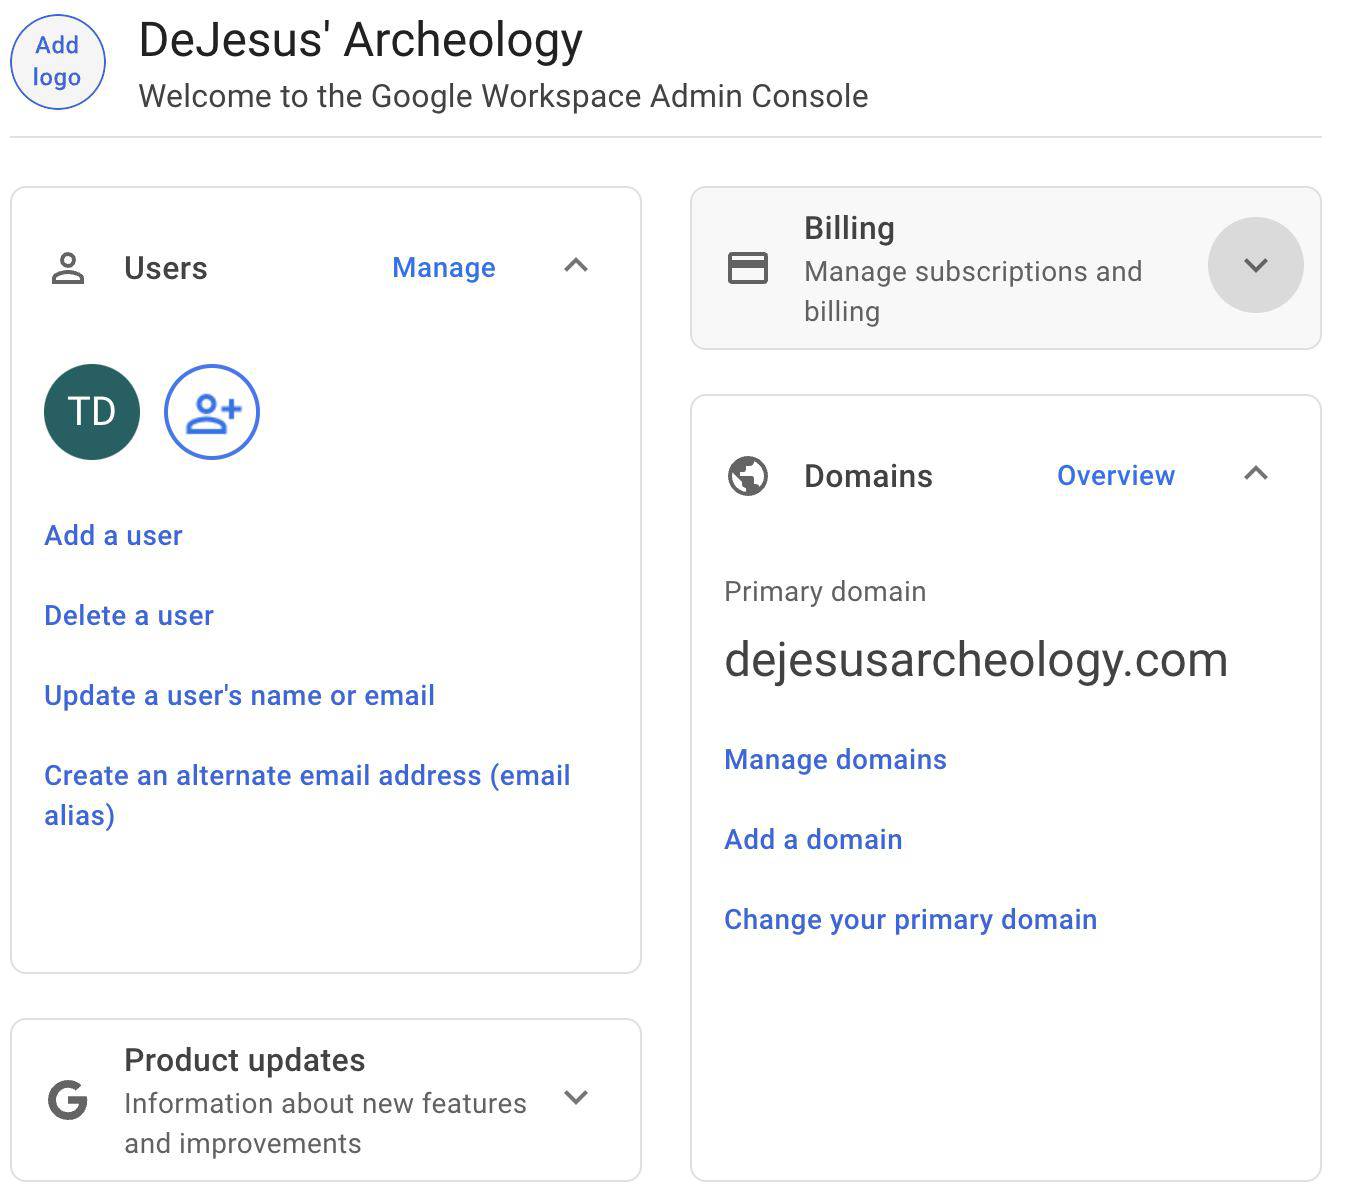
Task: Collapse the Domains card
Action: tap(1255, 474)
